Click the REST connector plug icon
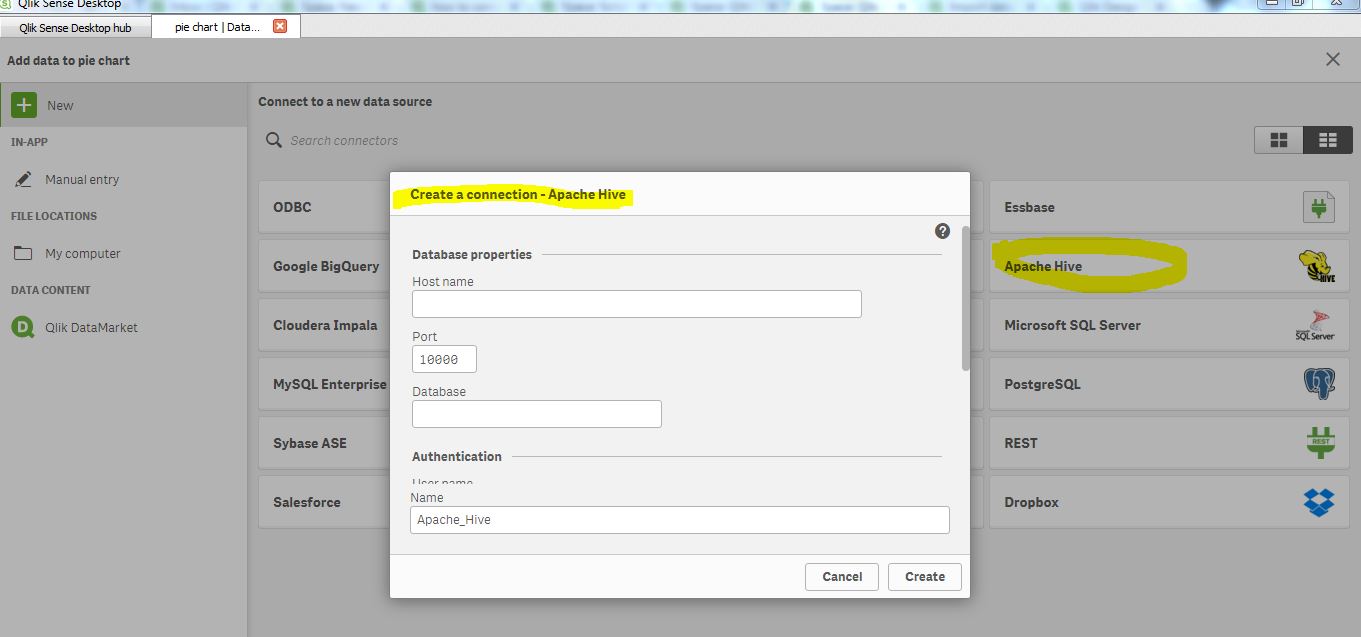This screenshot has height=637, width=1361. [x=1320, y=443]
